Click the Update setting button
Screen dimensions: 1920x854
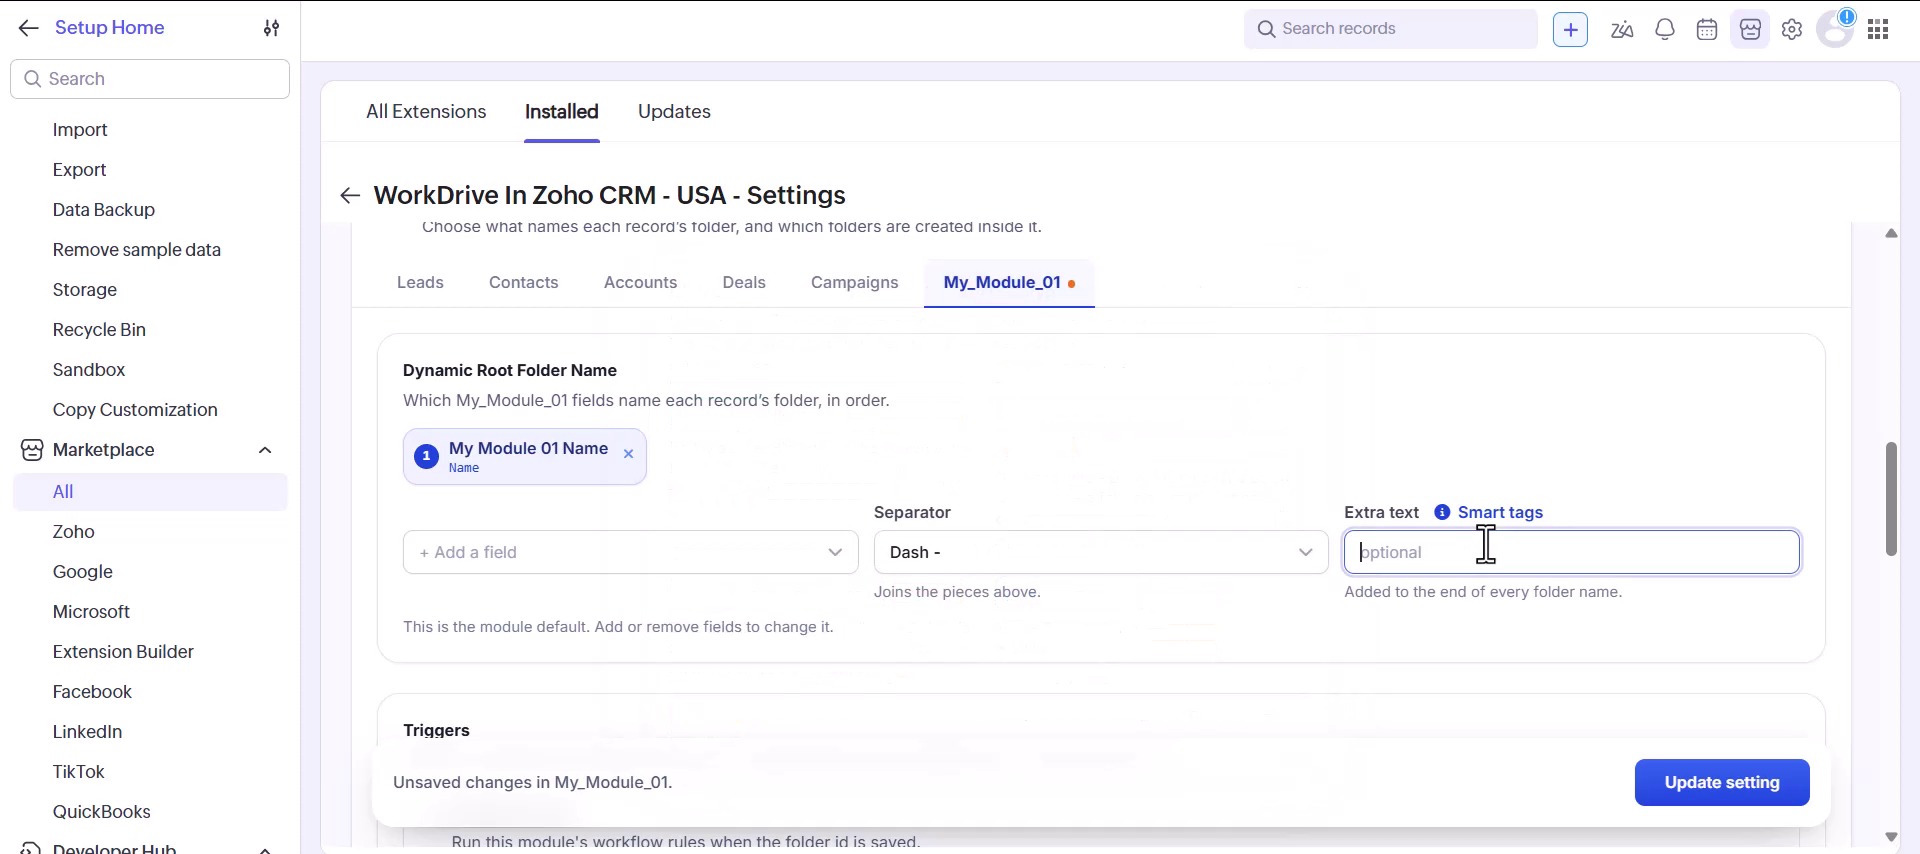pos(1722,783)
